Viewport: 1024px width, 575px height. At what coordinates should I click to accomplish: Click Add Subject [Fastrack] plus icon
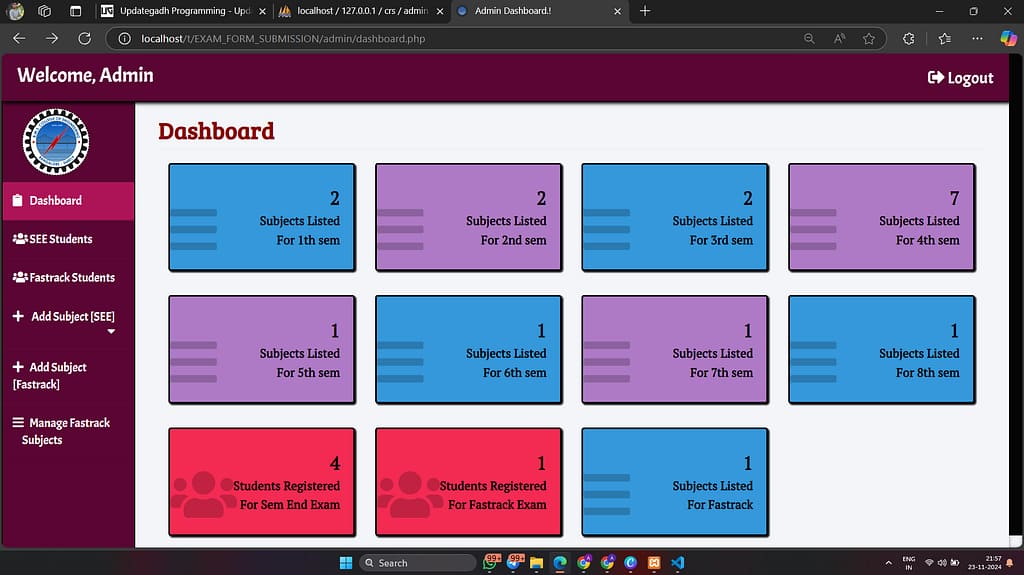(18, 367)
